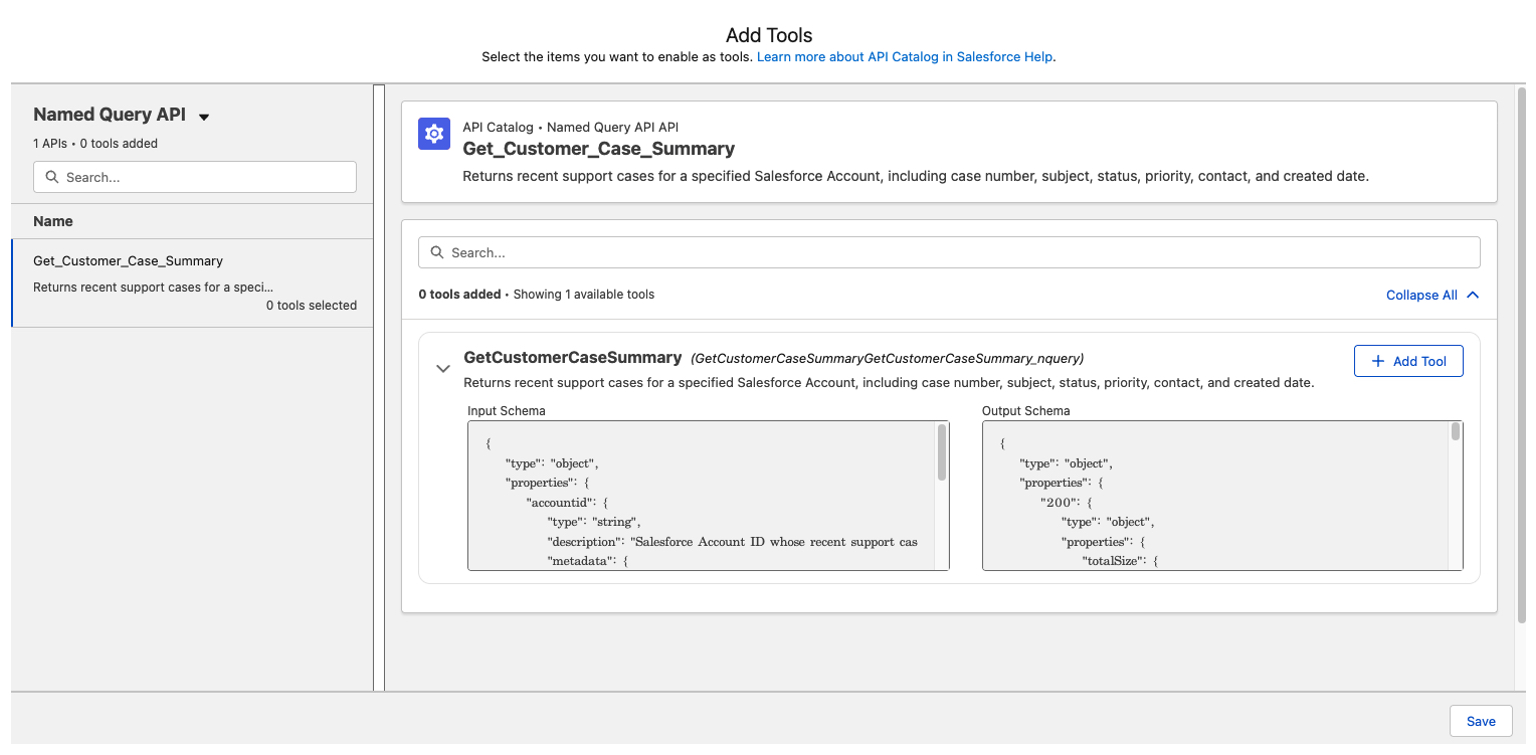This screenshot has width=1536, height=755.
Task: Click the Name column header
Action: click(53, 221)
